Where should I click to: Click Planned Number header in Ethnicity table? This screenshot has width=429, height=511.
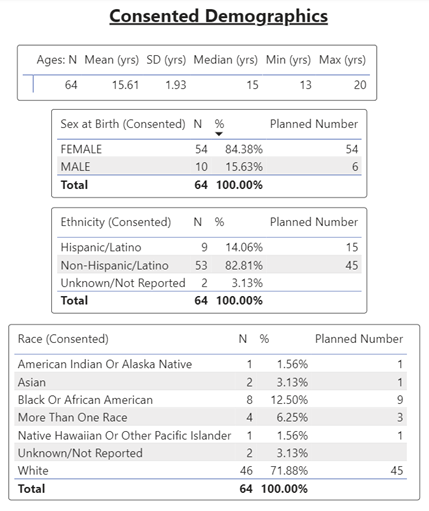click(x=314, y=222)
